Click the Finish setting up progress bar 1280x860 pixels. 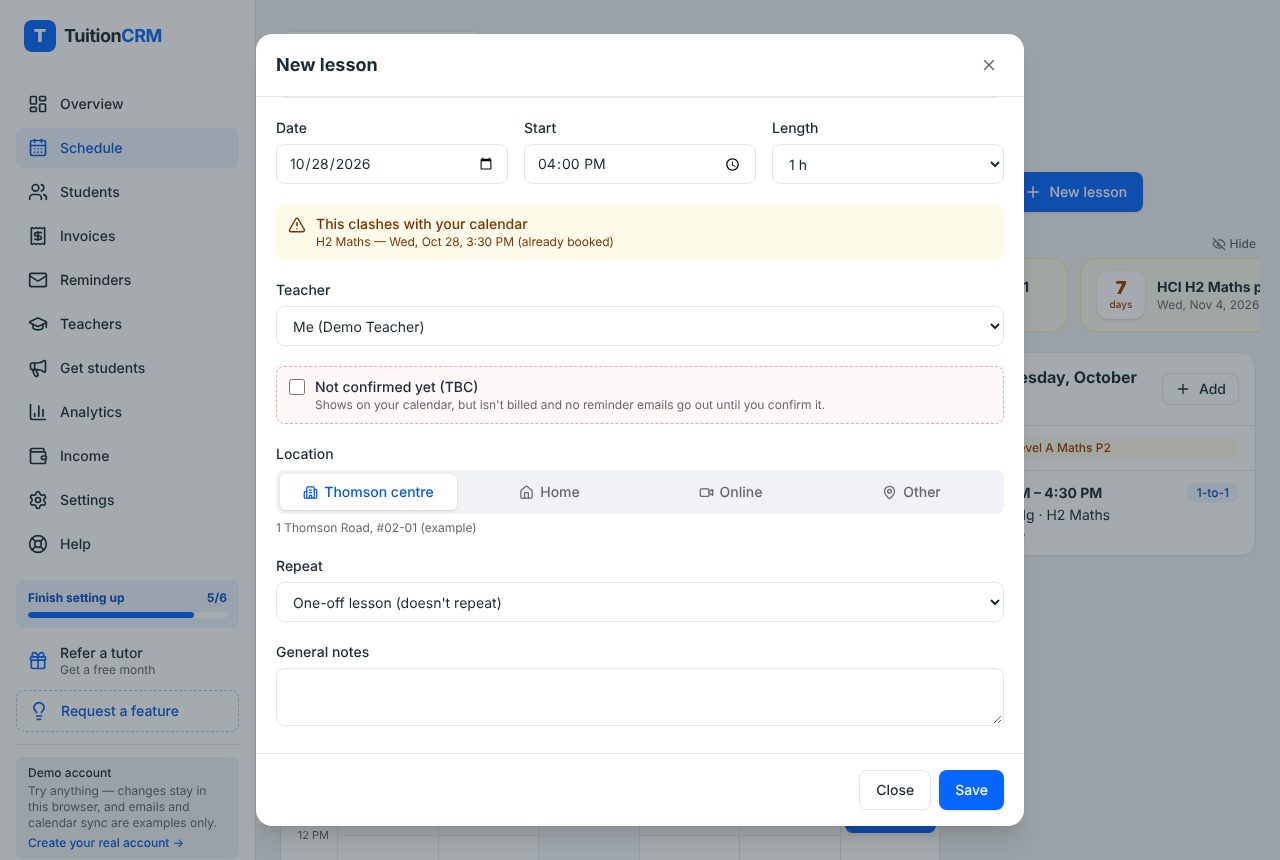pyautogui.click(x=127, y=614)
